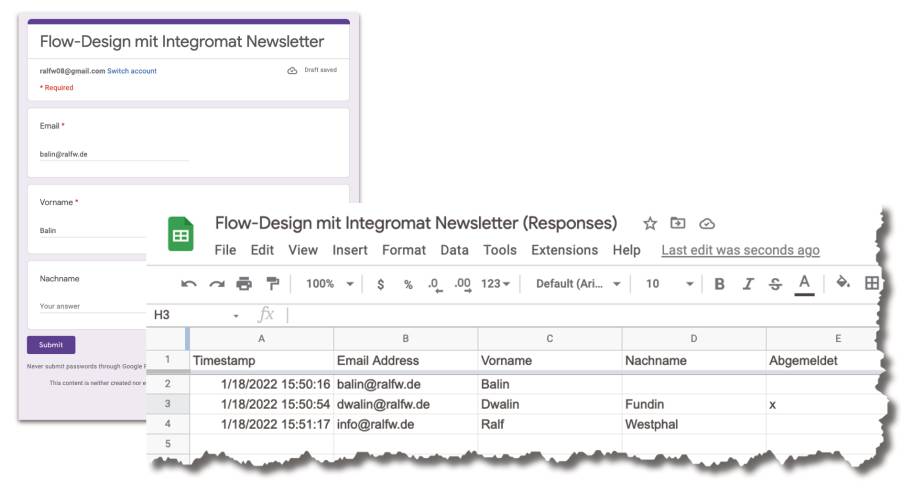The height and width of the screenshot is (492, 915).
Task: Open the Edit menu
Action: tap(262, 250)
